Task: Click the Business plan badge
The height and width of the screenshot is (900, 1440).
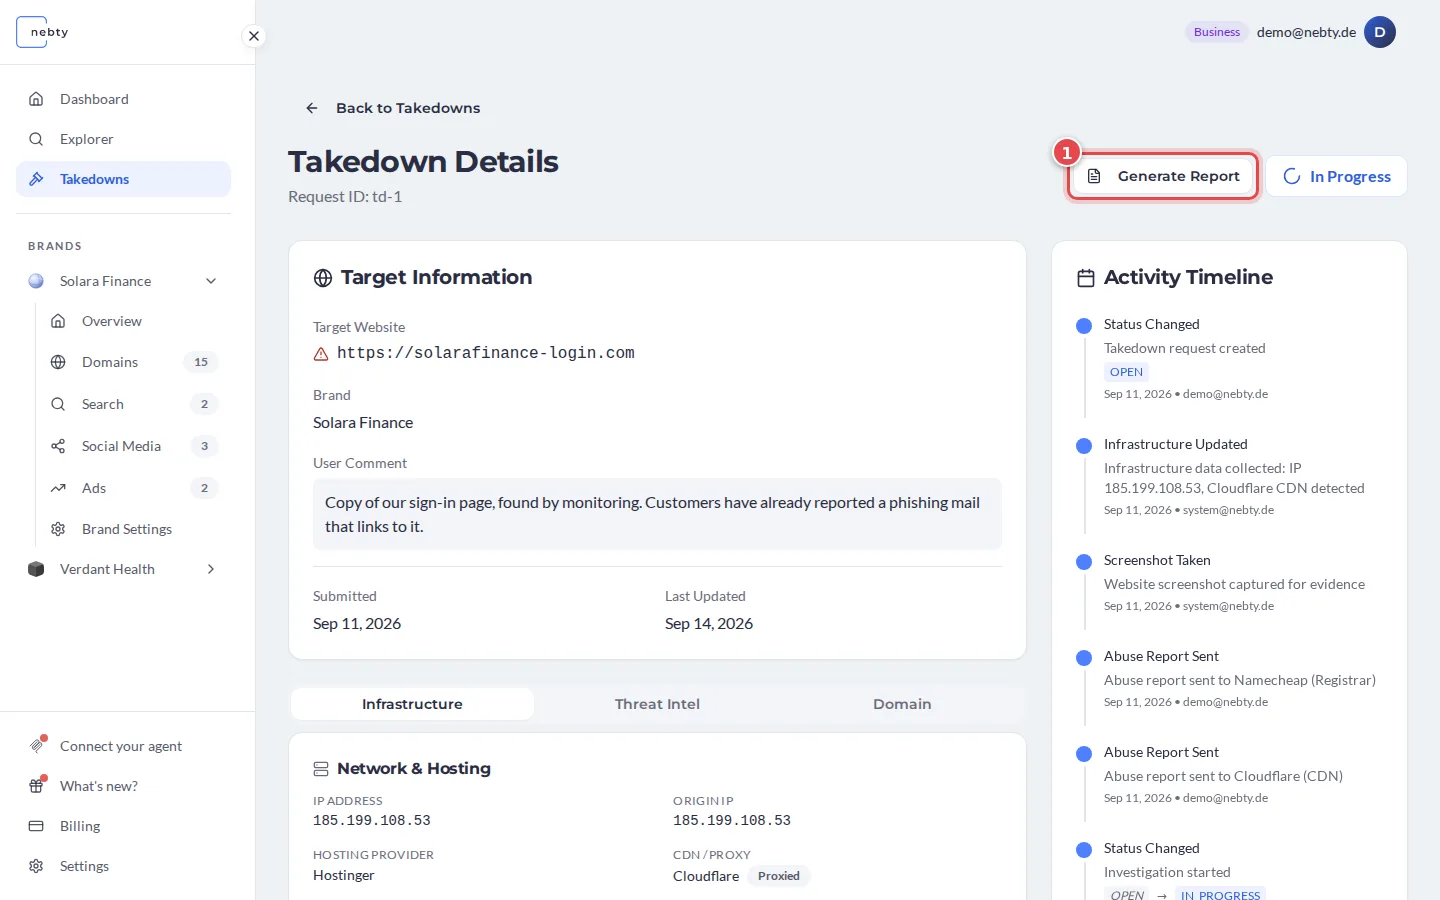Action: [1217, 32]
